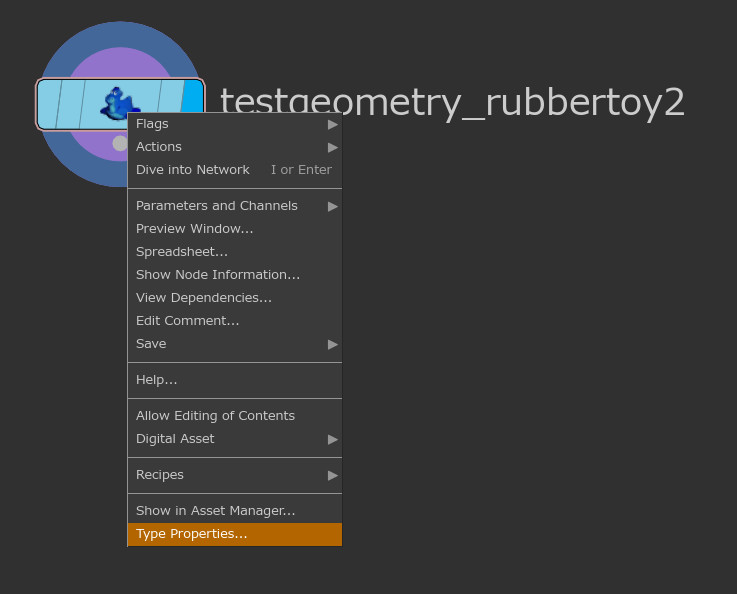Click the node's gray output connector dot

[x=119, y=144]
